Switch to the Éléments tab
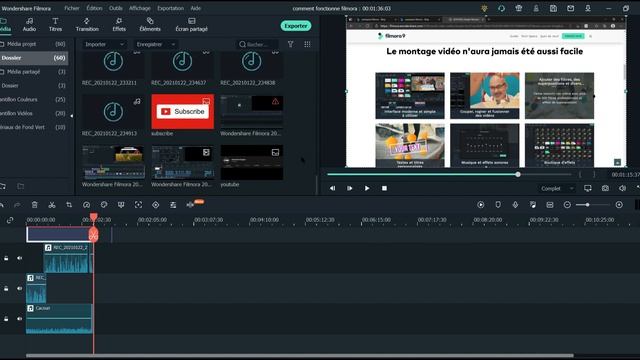This screenshot has width=640, height=360. (x=150, y=24)
